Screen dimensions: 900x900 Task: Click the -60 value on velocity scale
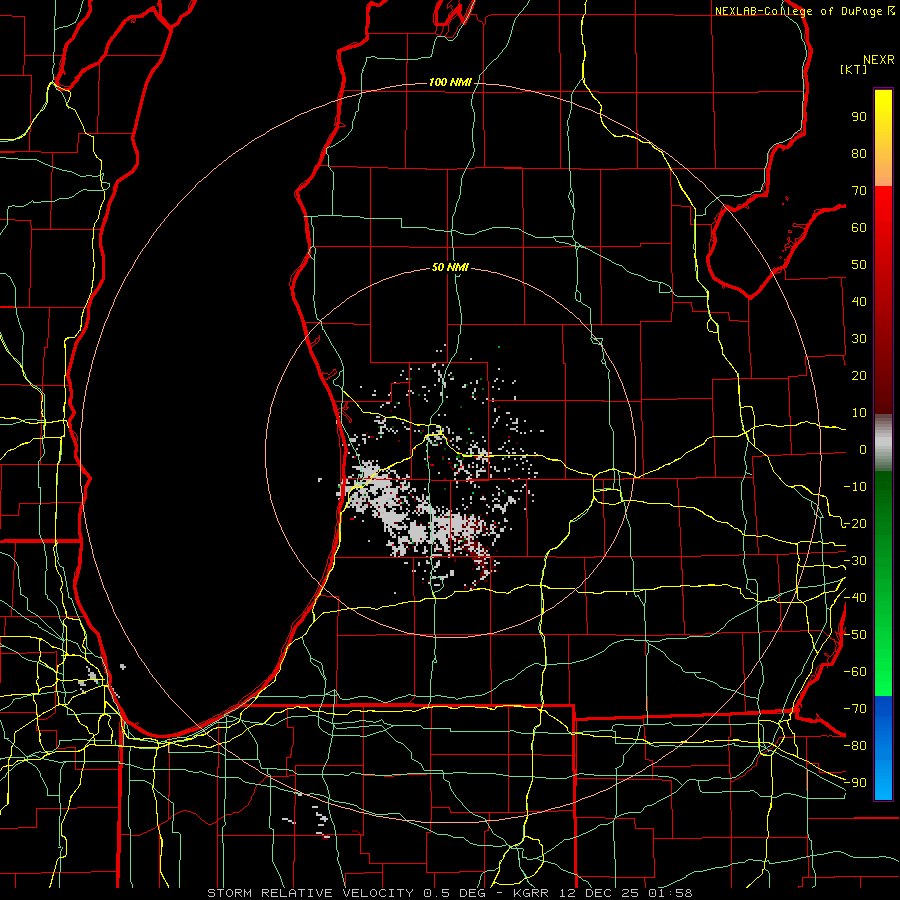[x=855, y=672]
